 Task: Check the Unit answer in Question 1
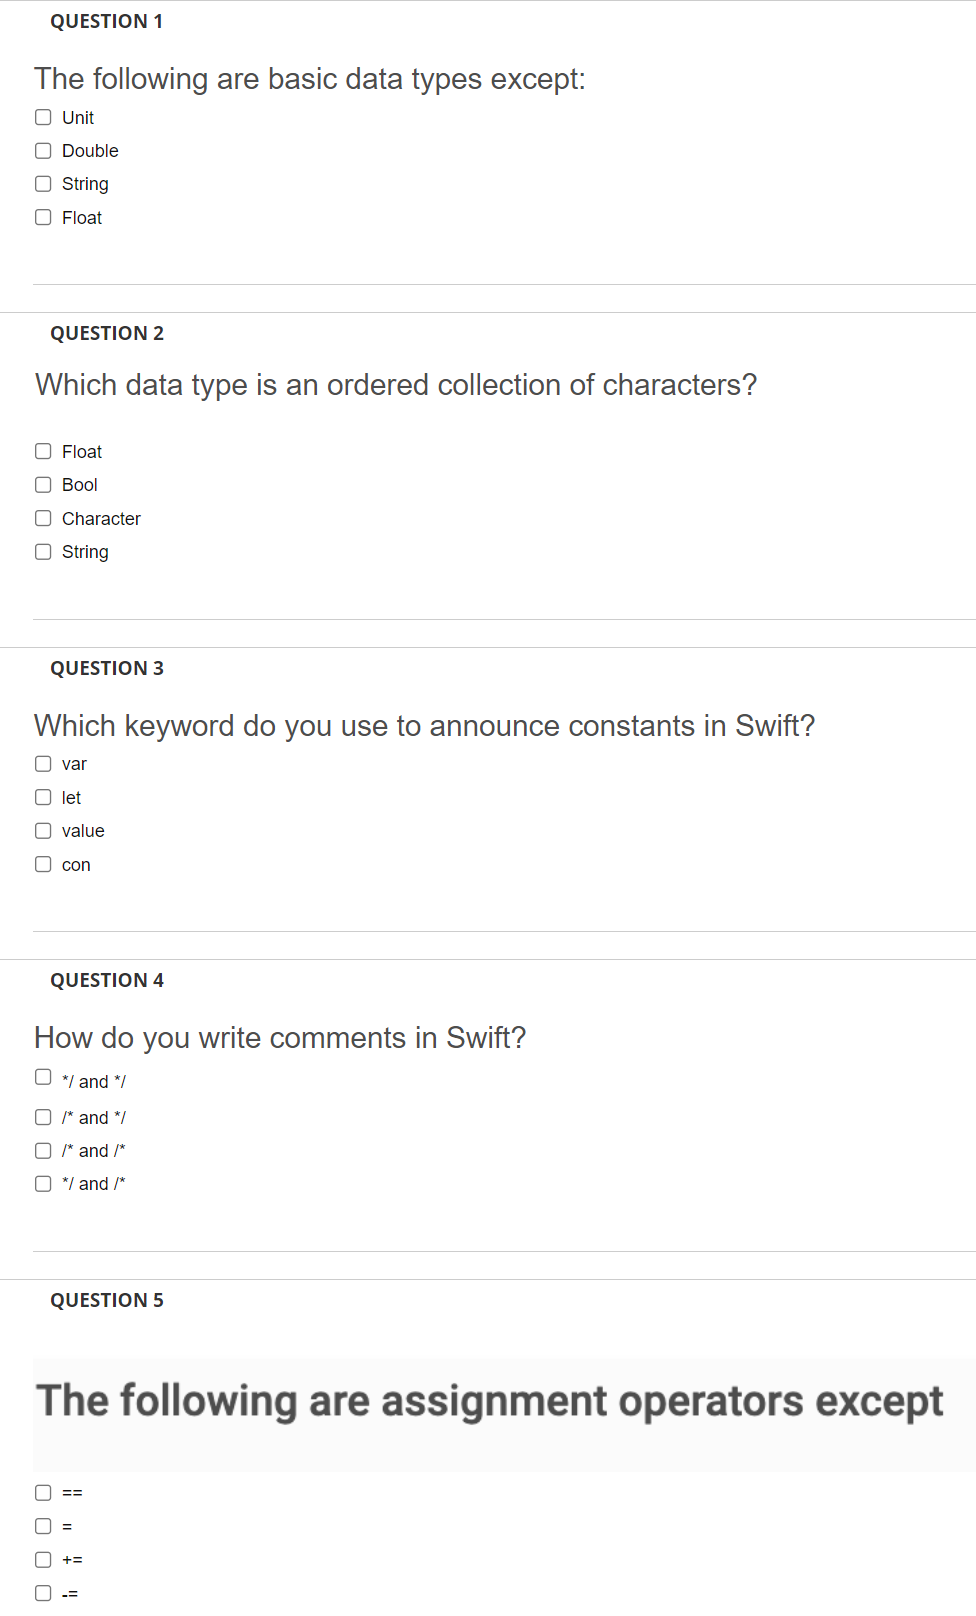pos(43,117)
